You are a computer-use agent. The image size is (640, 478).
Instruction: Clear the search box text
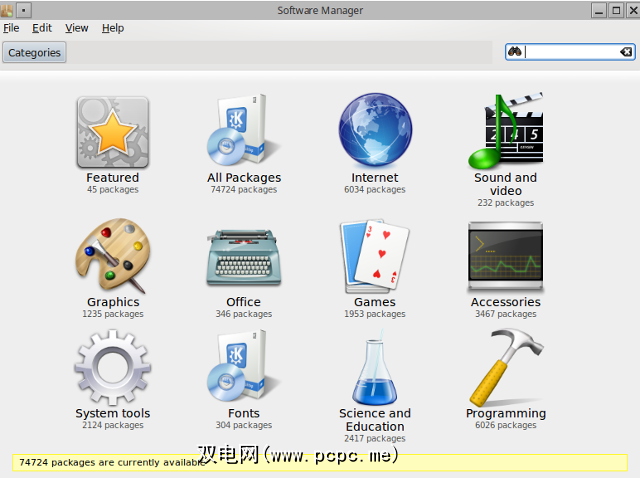coord(626,52)
